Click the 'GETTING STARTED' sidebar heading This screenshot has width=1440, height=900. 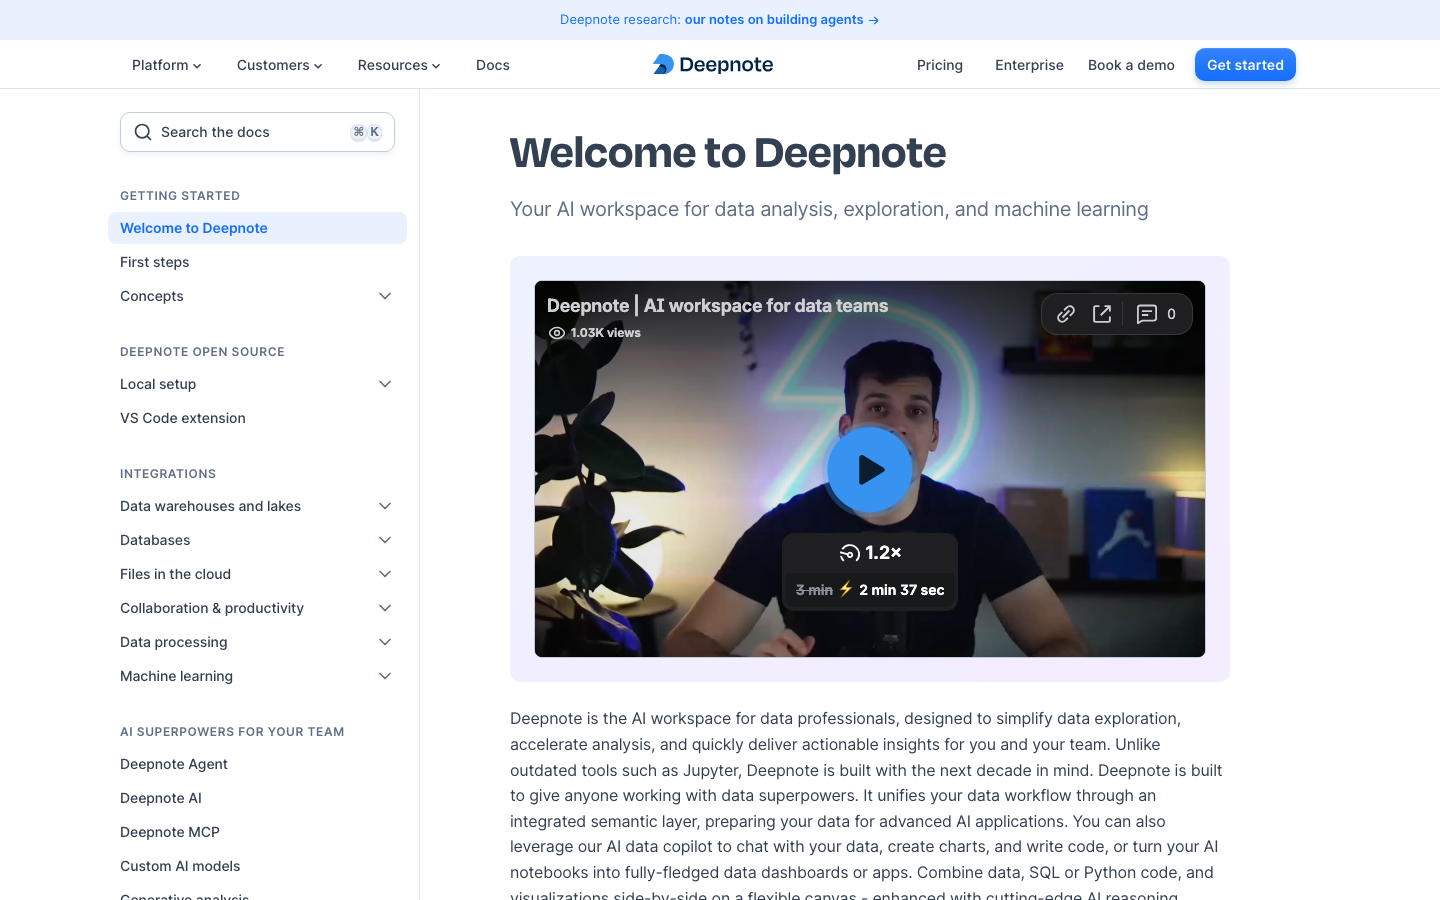[180, 196]
